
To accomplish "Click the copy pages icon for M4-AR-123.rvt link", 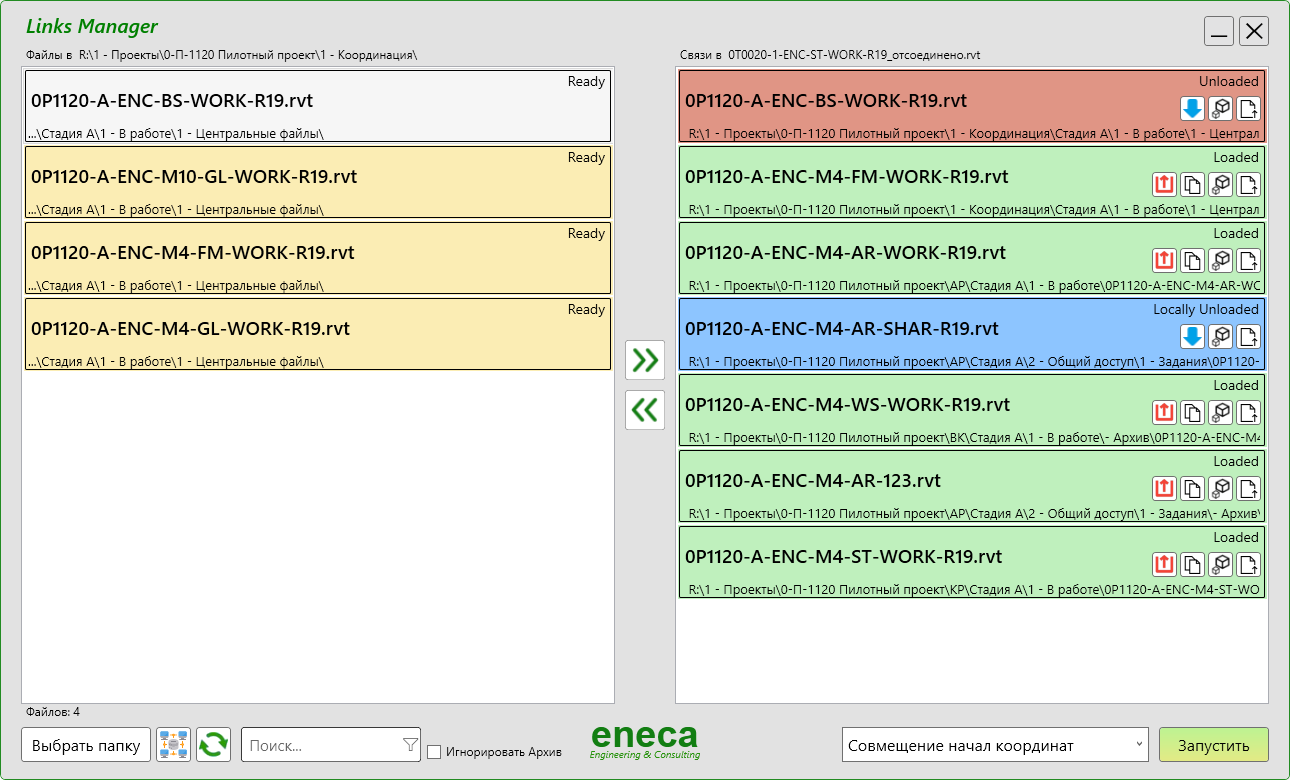I will [1192, 489].
